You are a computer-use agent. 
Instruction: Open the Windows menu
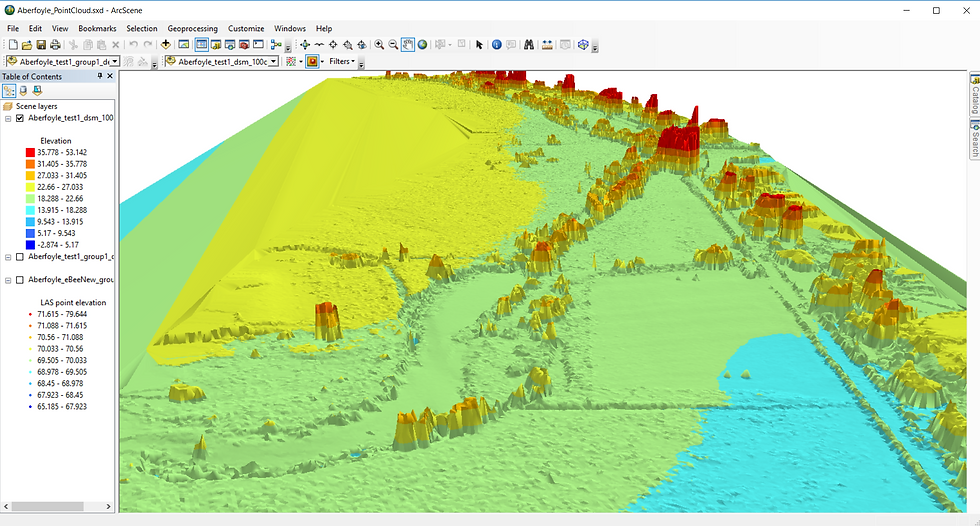(x=290, y=28)
